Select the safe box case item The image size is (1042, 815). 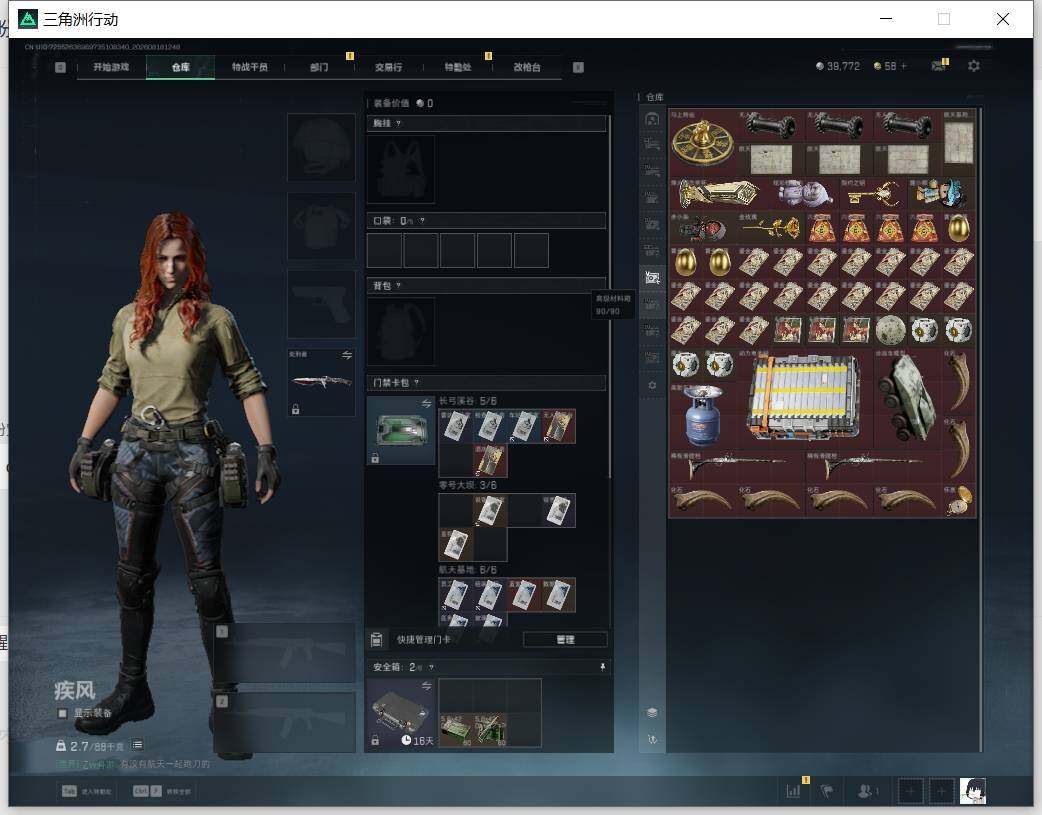[401, 713]
